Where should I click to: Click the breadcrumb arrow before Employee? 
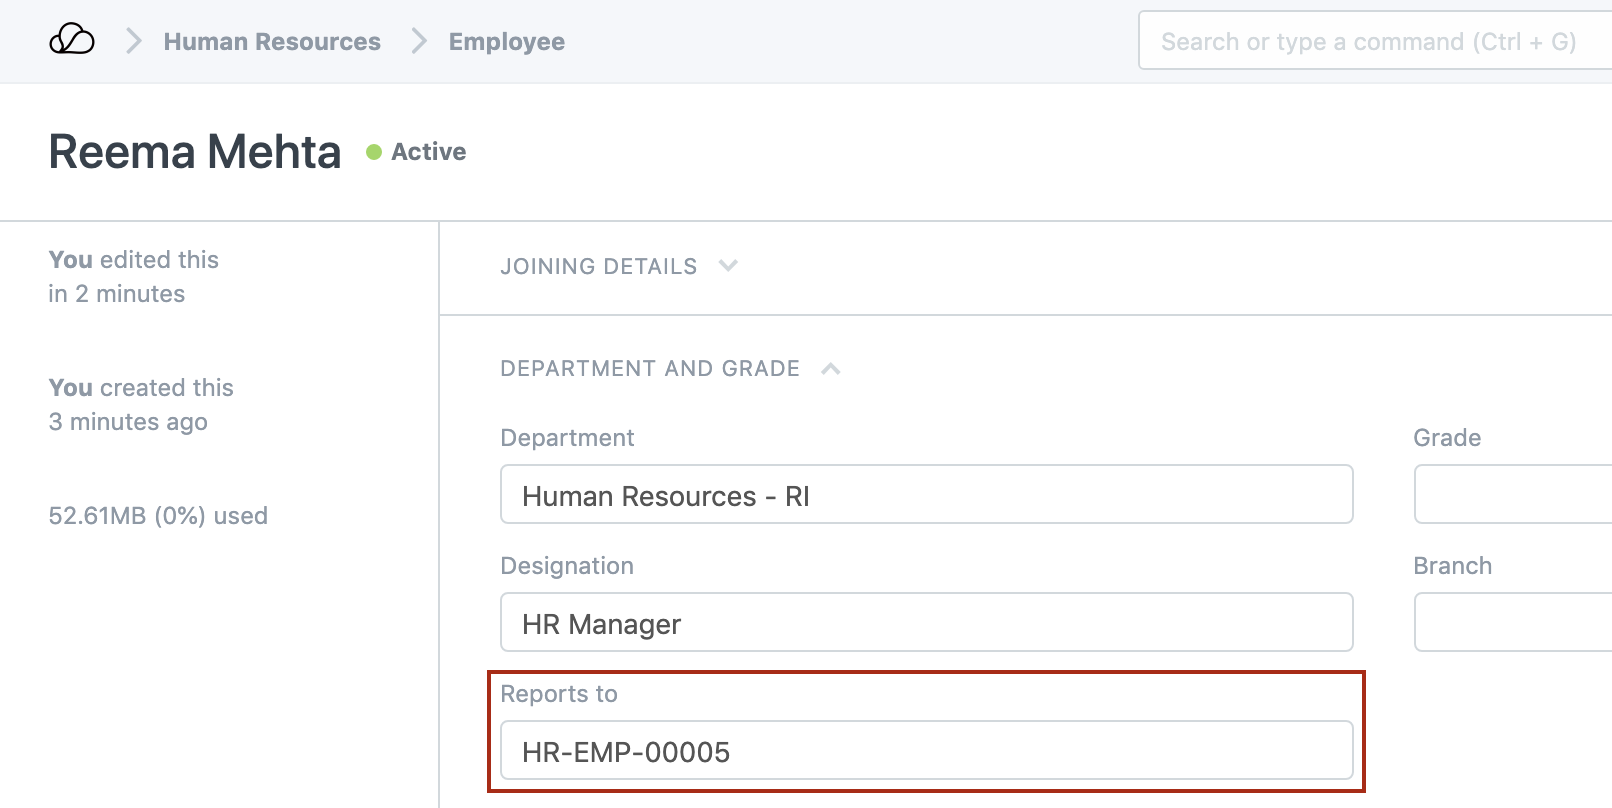(419, 41)
